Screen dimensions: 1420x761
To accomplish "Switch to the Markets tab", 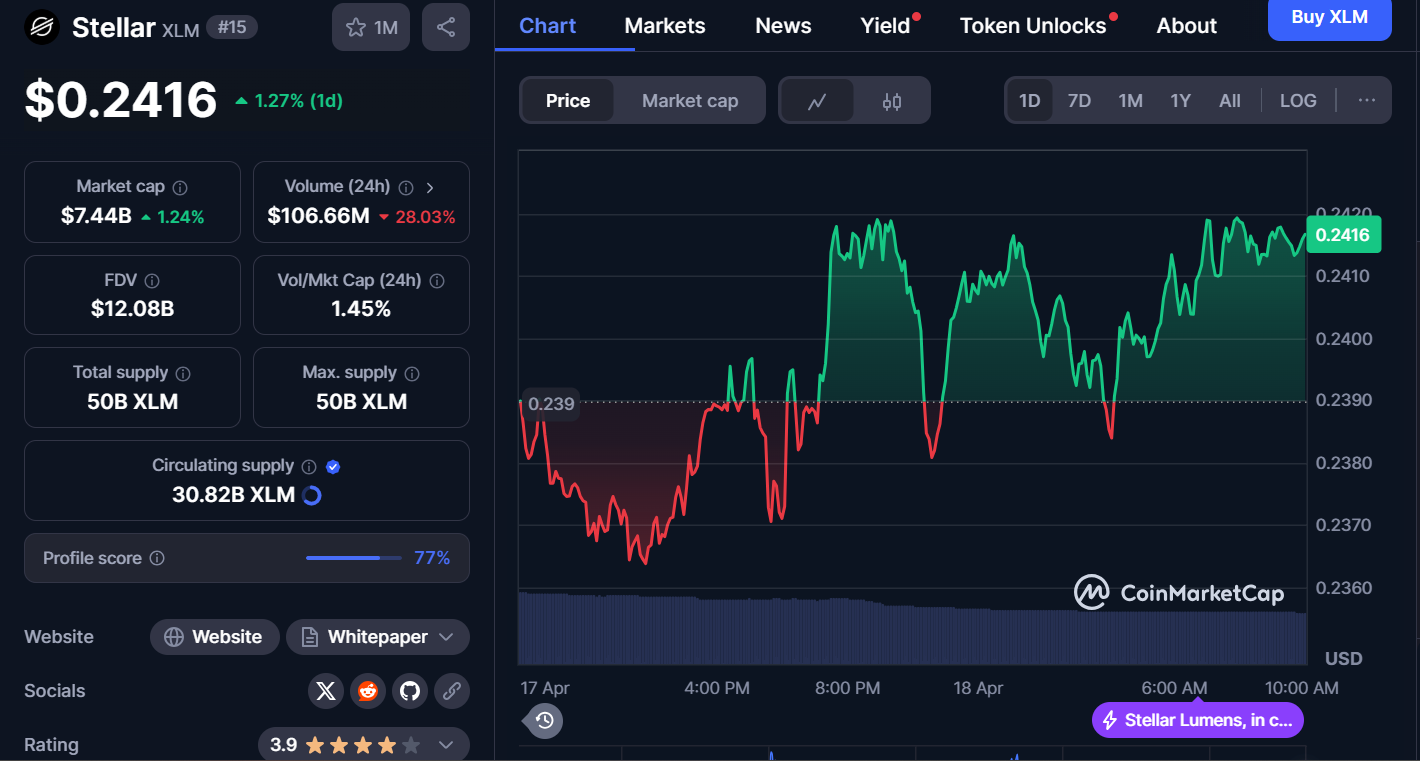I will pyautogui.click(x=665, y=26).
